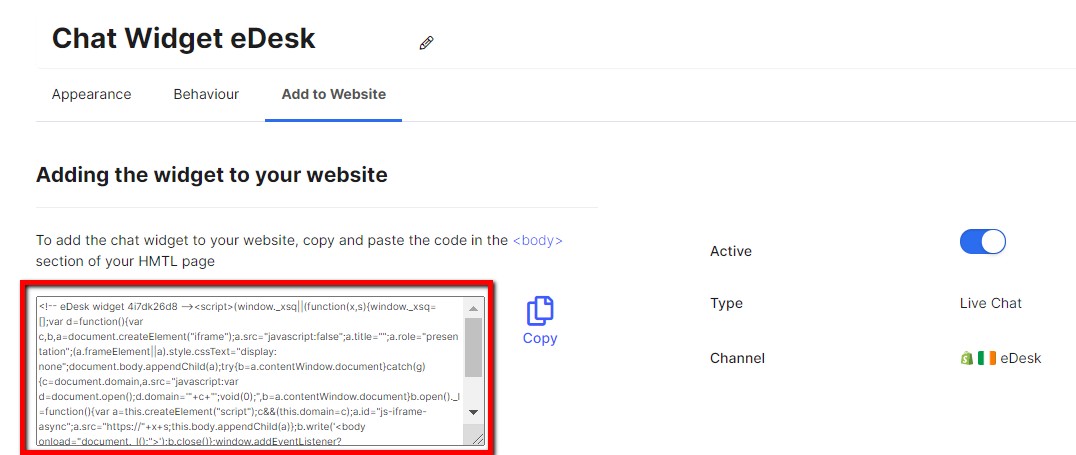The width and height of the screenshot is (1076, 455).
Task: Select the Add to Website tab
Action: (x=334, y=95)
